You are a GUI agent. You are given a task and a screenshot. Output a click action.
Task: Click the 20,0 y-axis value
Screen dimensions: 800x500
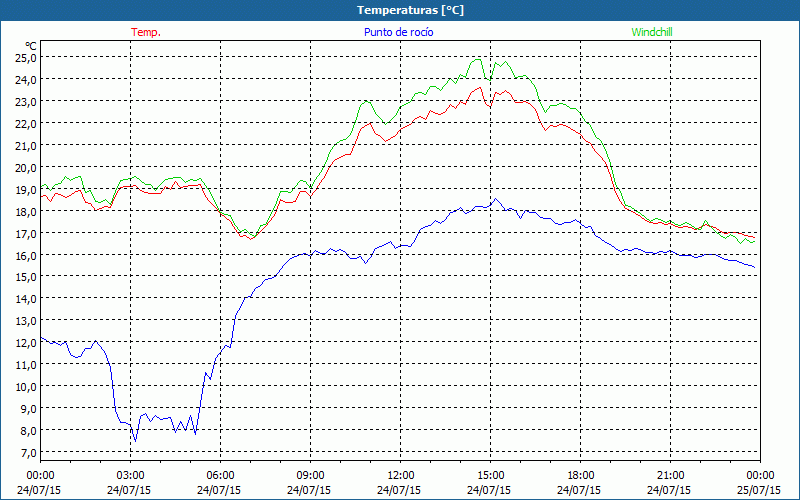point(26,167)
